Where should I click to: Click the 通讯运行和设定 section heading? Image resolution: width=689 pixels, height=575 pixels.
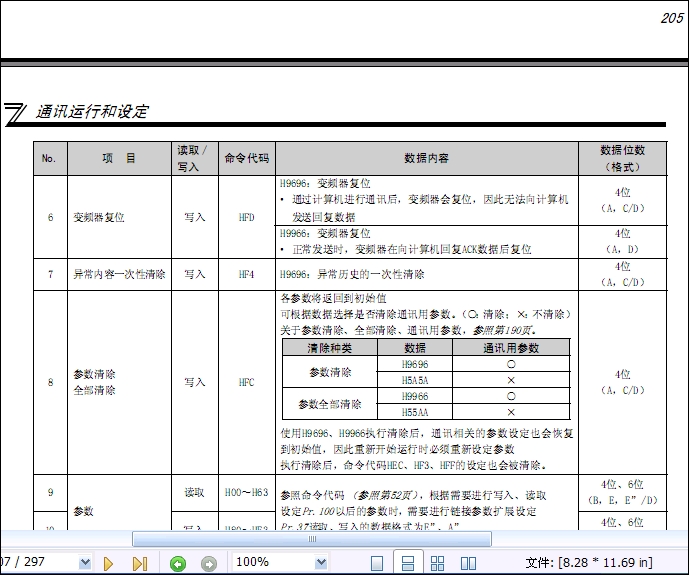click(x=92, y=112)
